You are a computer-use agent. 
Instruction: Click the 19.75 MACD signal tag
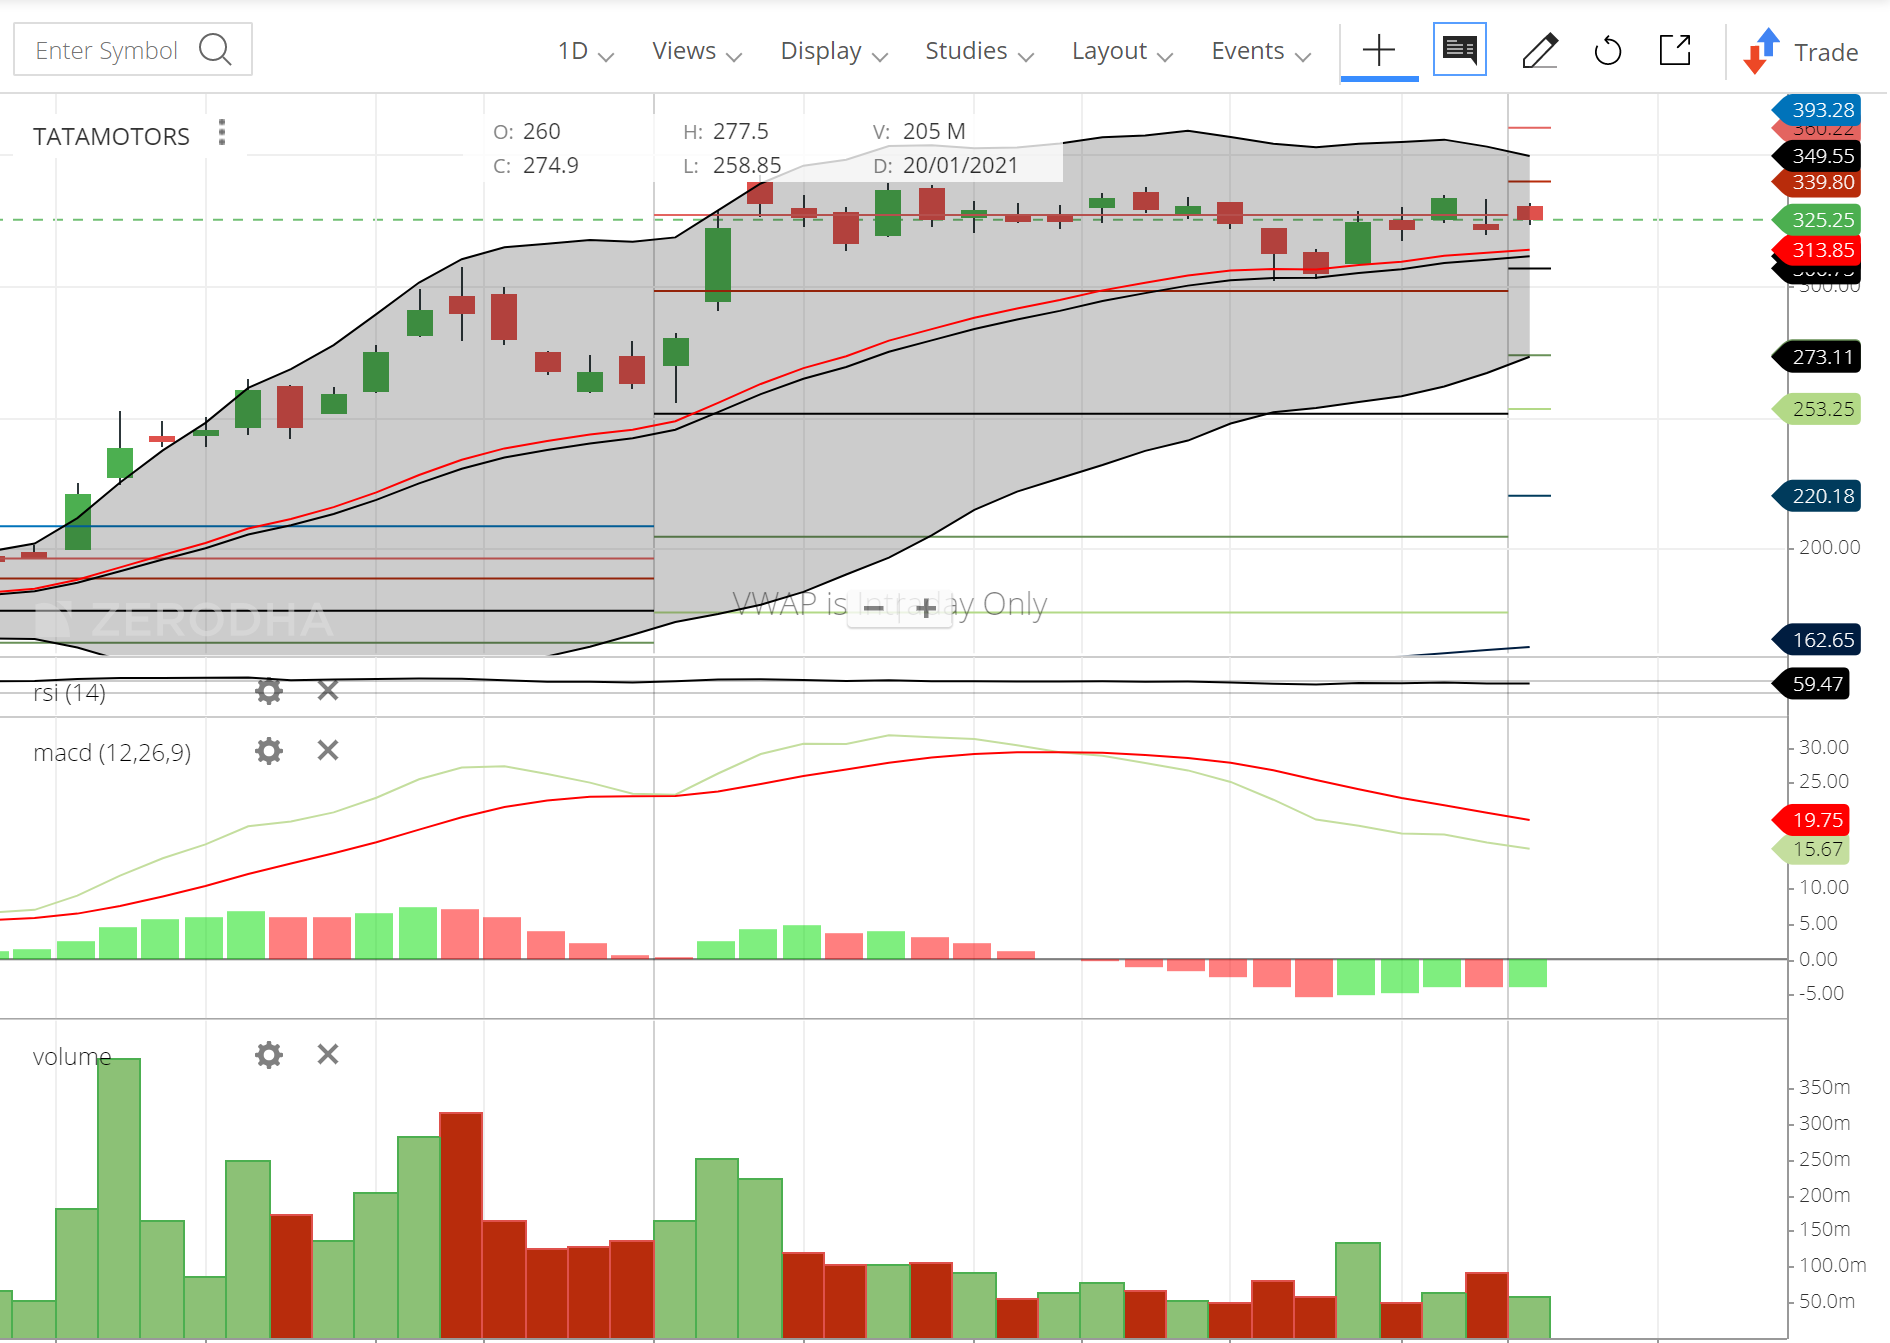[x=1811, y=820]
